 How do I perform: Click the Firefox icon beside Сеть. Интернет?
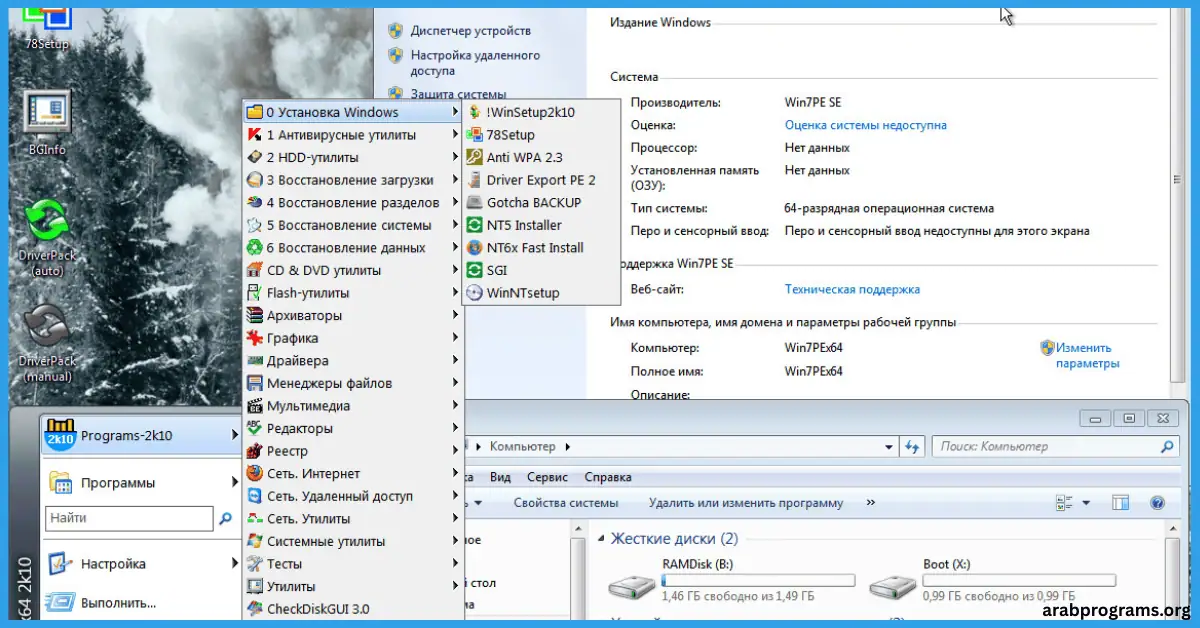[x=254, y=474]
